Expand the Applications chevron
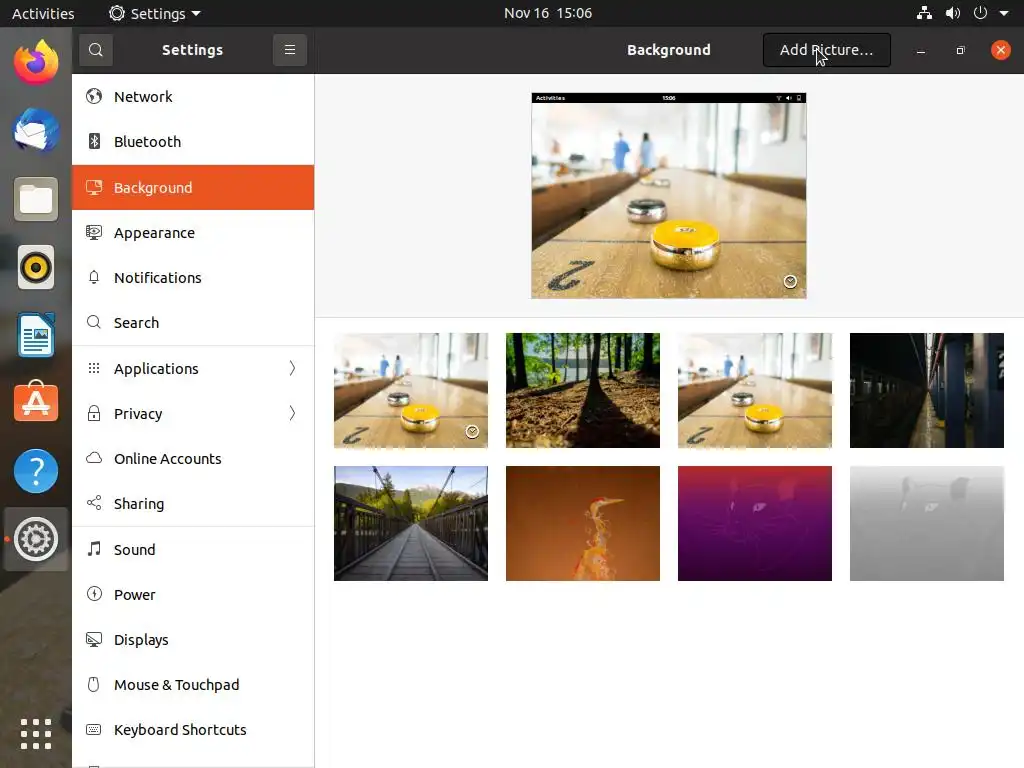The image size is (1024, 768). (x=292, y=368)
